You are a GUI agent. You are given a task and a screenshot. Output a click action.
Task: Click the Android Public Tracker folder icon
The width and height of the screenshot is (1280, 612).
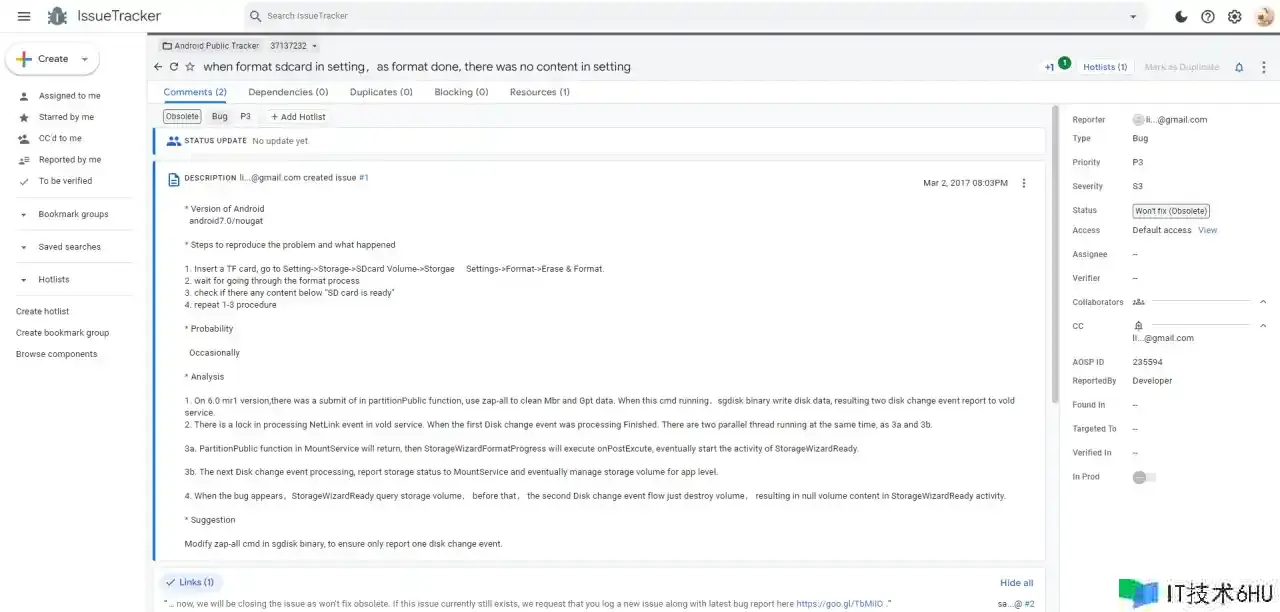[x=166, y=46]
